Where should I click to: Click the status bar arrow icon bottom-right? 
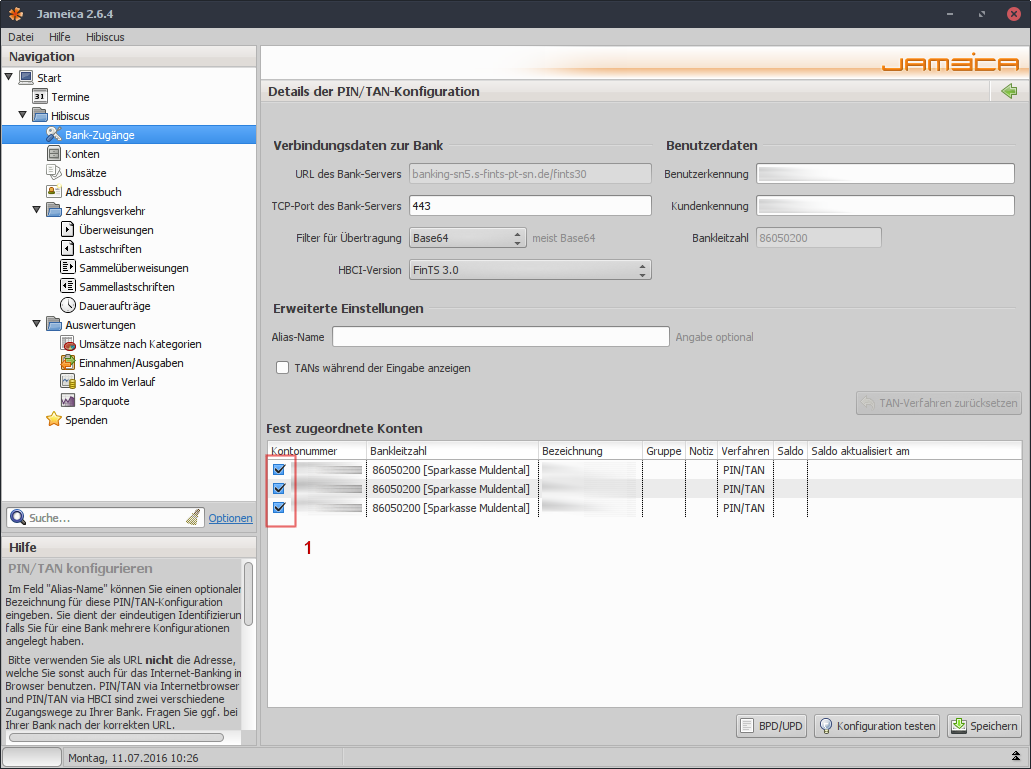1015,757
